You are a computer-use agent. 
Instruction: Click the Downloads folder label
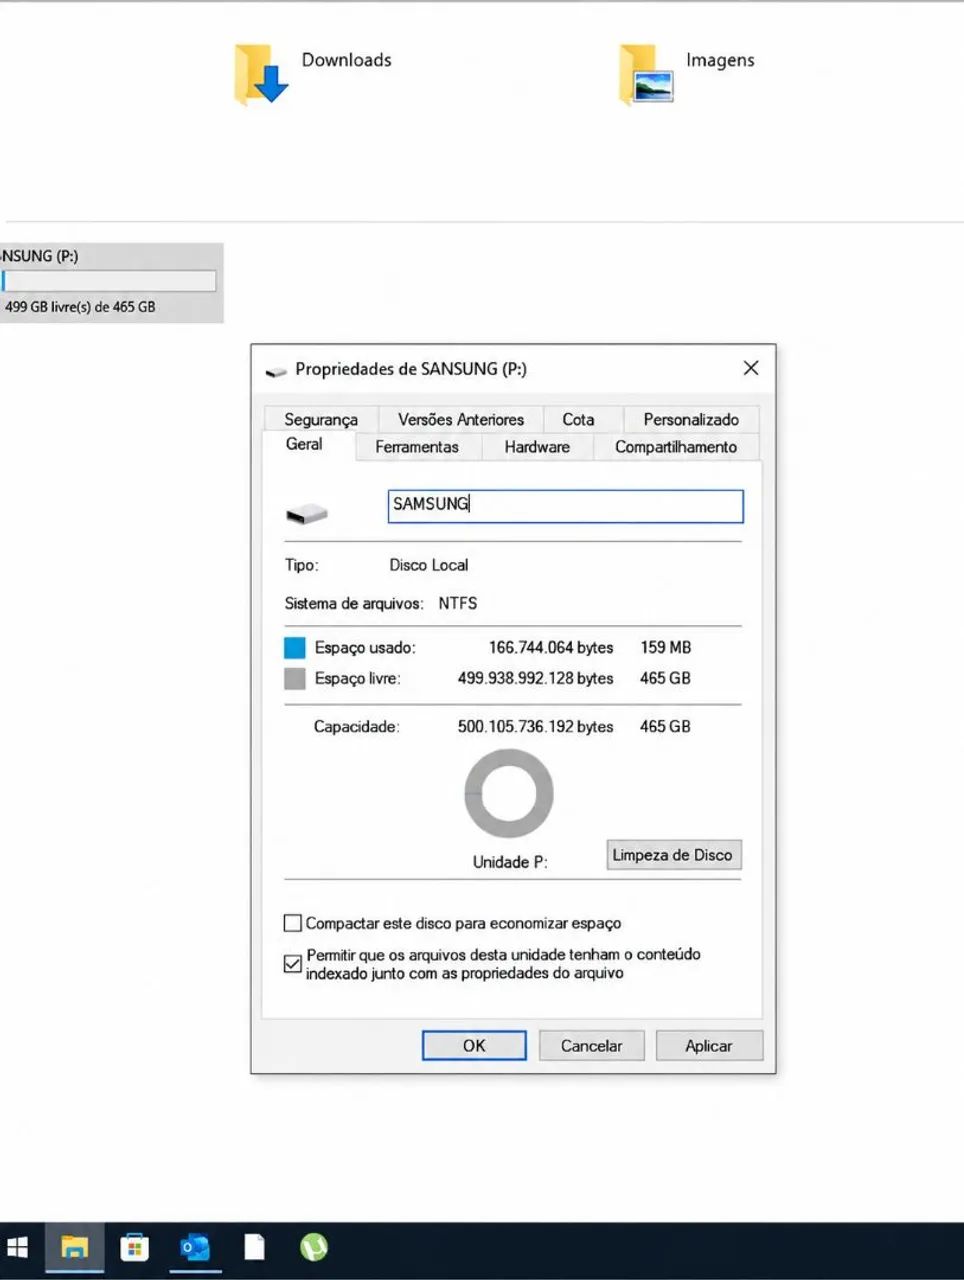pos(347,60)
